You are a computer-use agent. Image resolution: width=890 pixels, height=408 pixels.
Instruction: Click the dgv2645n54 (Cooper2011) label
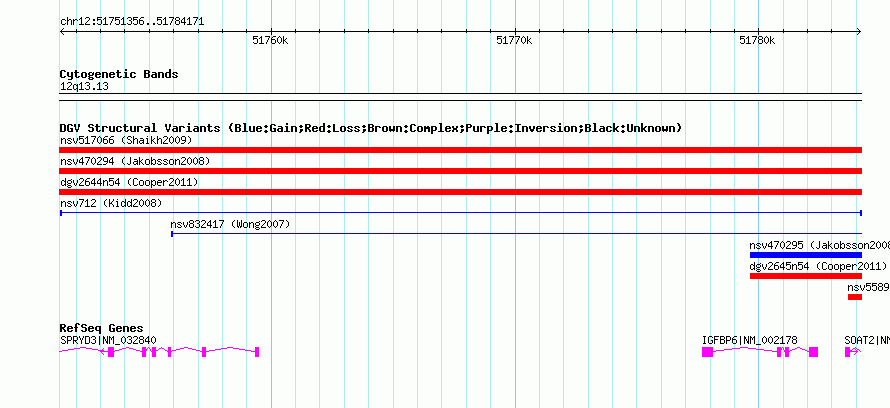click(x=818, y=266)
